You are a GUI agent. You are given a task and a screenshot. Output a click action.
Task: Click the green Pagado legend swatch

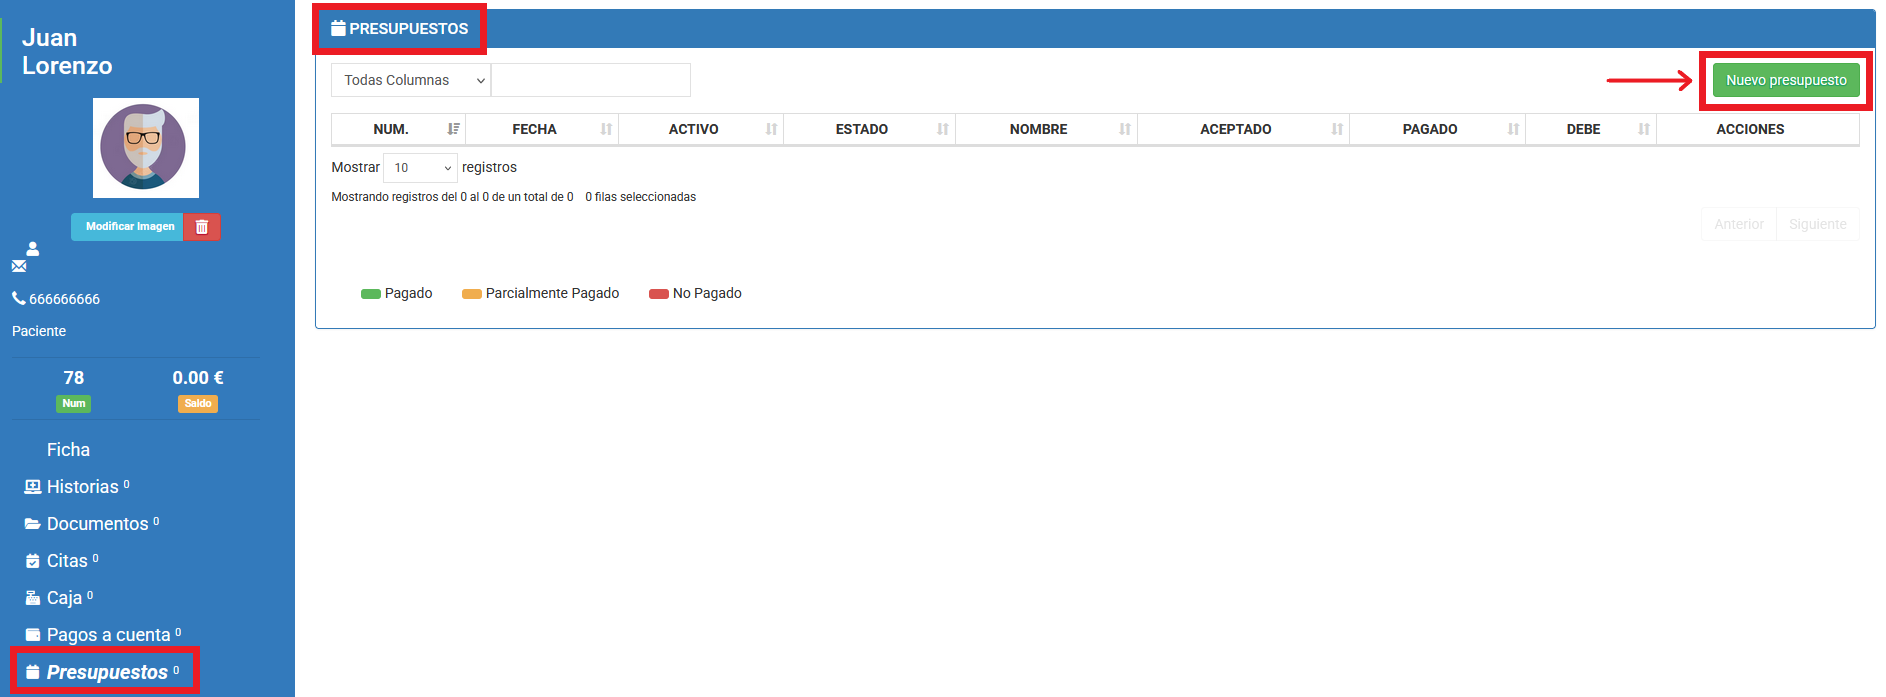pyautogui.click(x=371, y=294)
